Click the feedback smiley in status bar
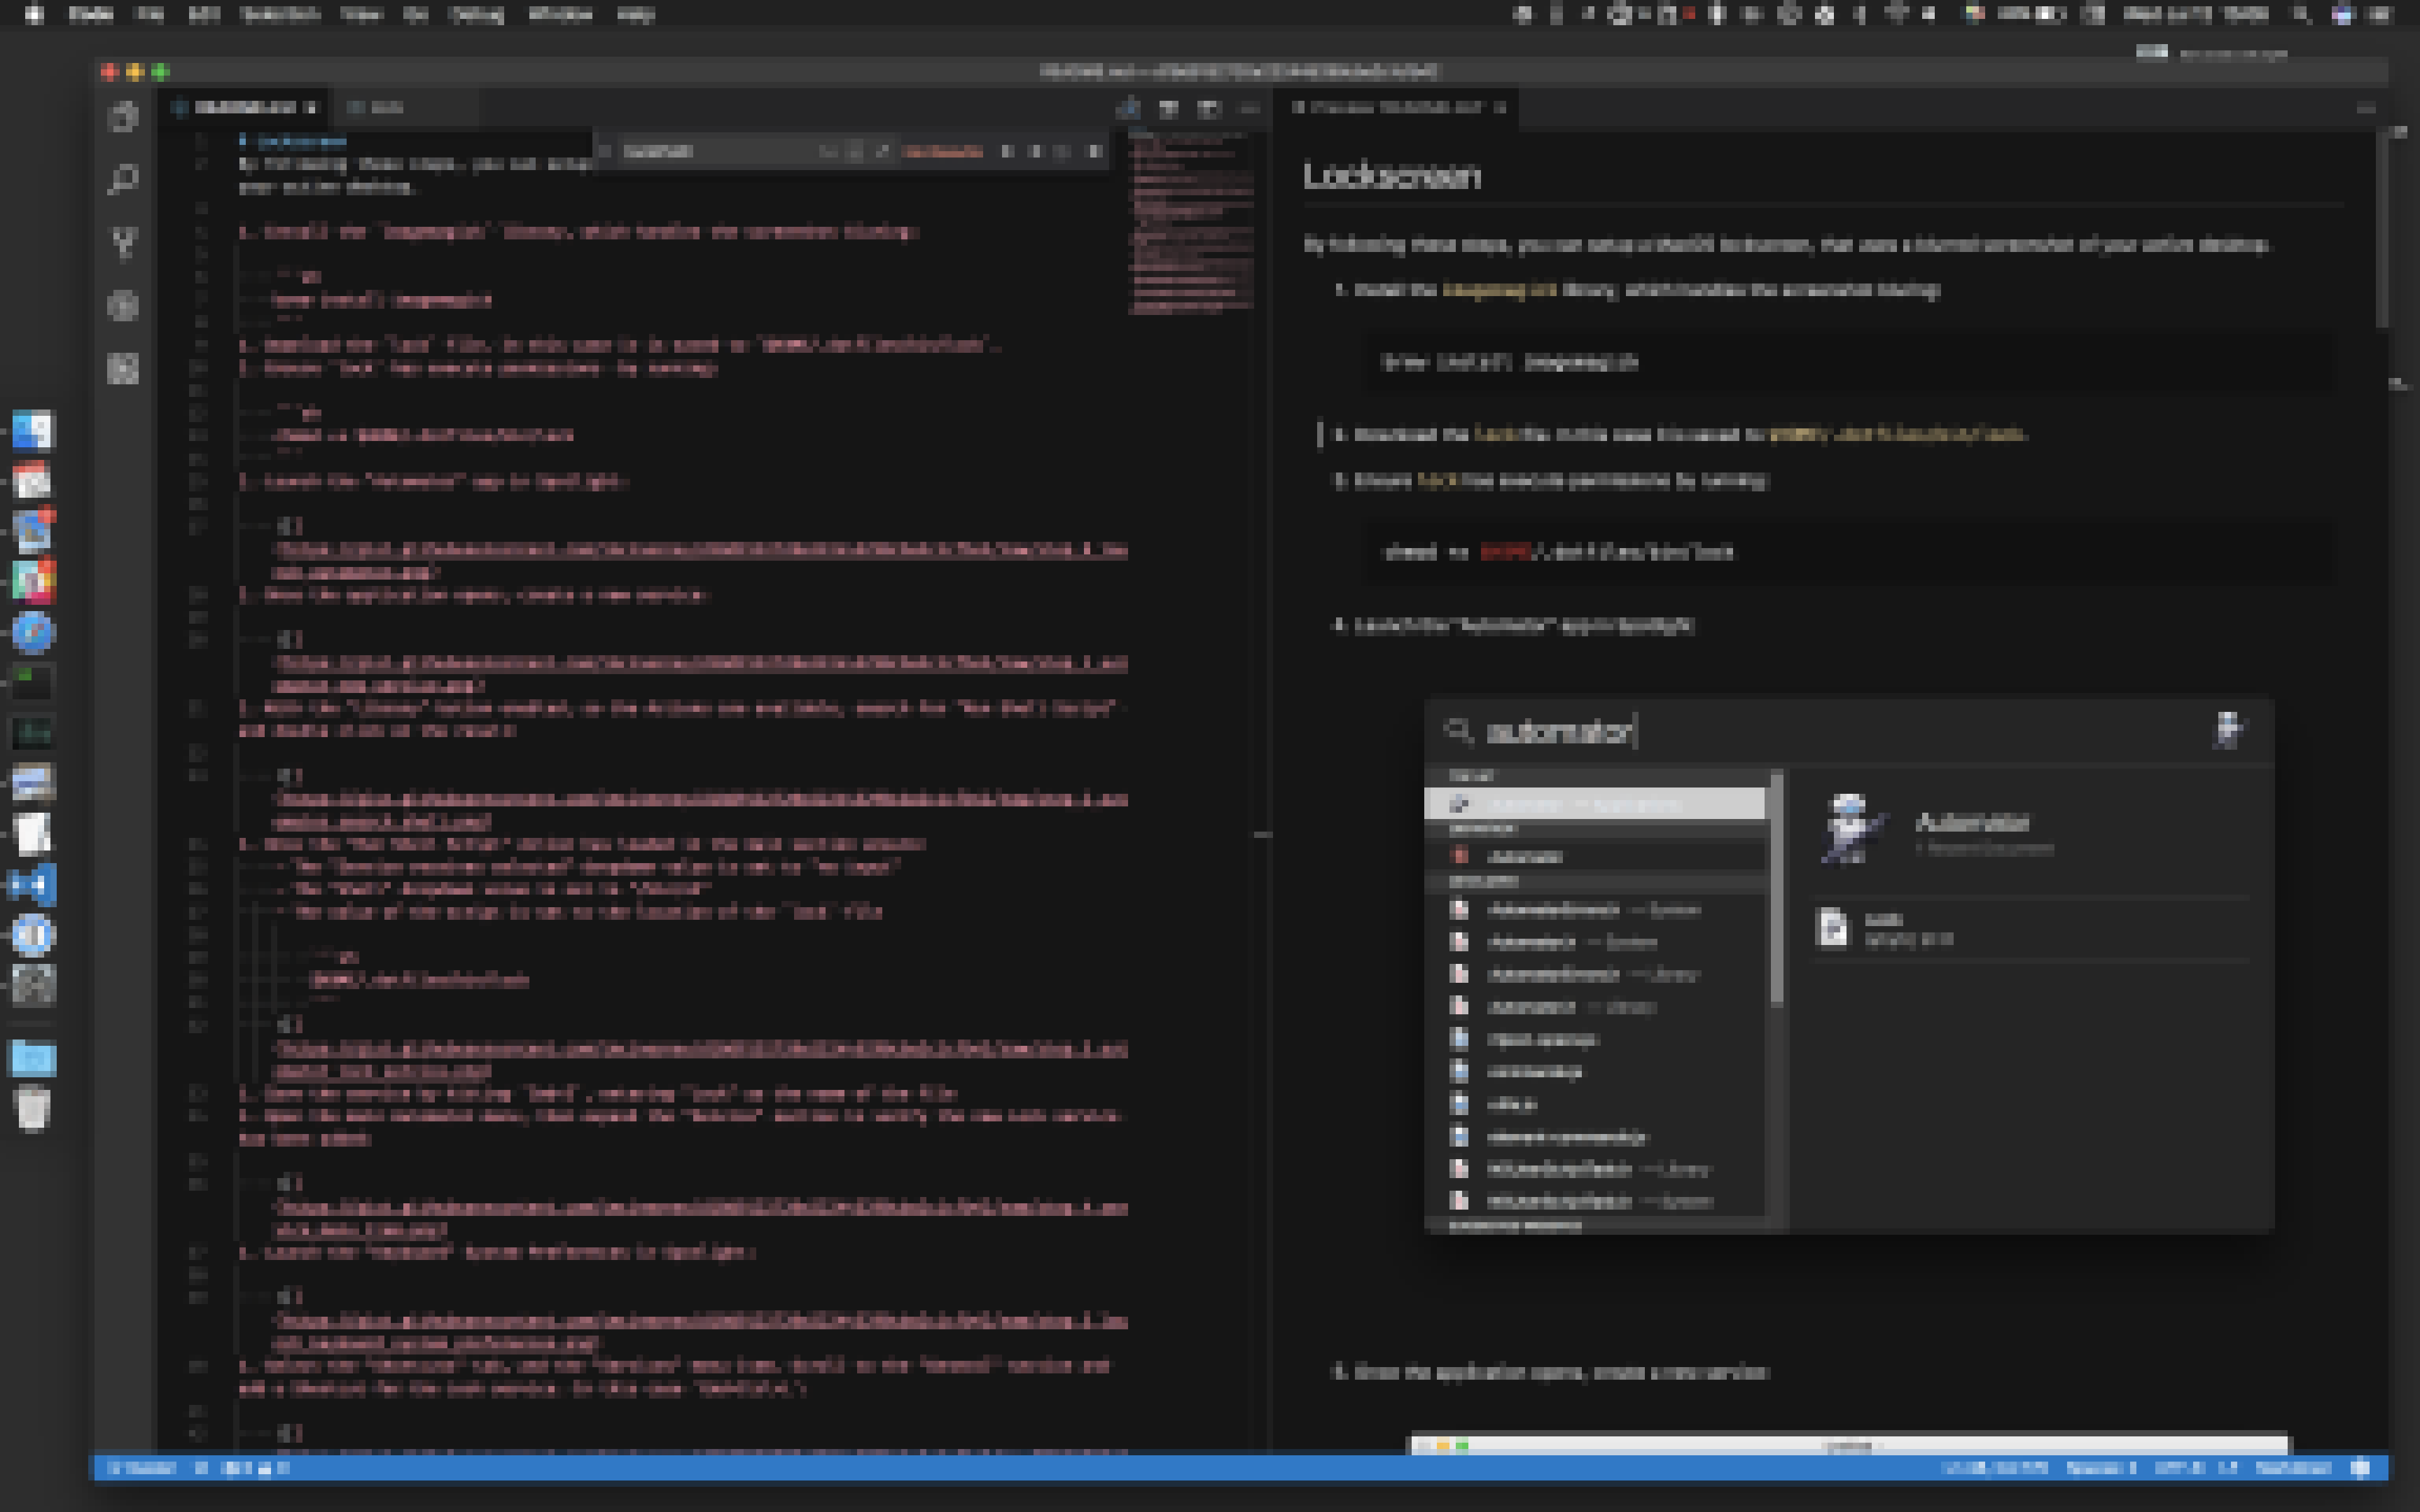 [2361, 1468]
